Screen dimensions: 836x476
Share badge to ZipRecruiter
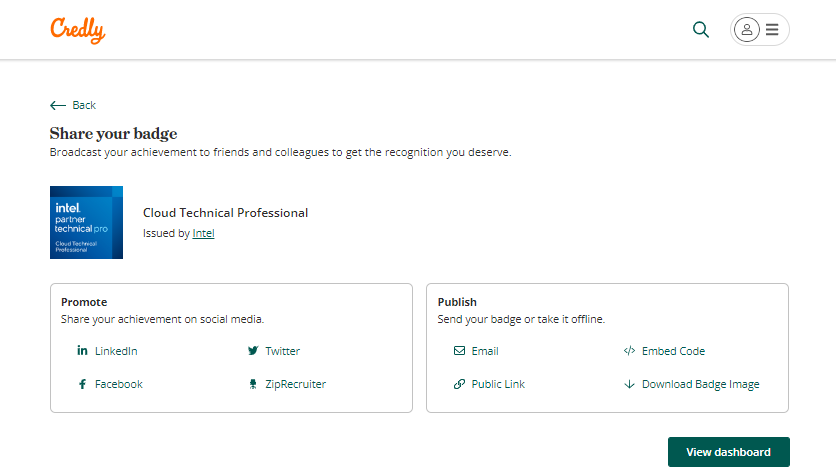(295, 384)
